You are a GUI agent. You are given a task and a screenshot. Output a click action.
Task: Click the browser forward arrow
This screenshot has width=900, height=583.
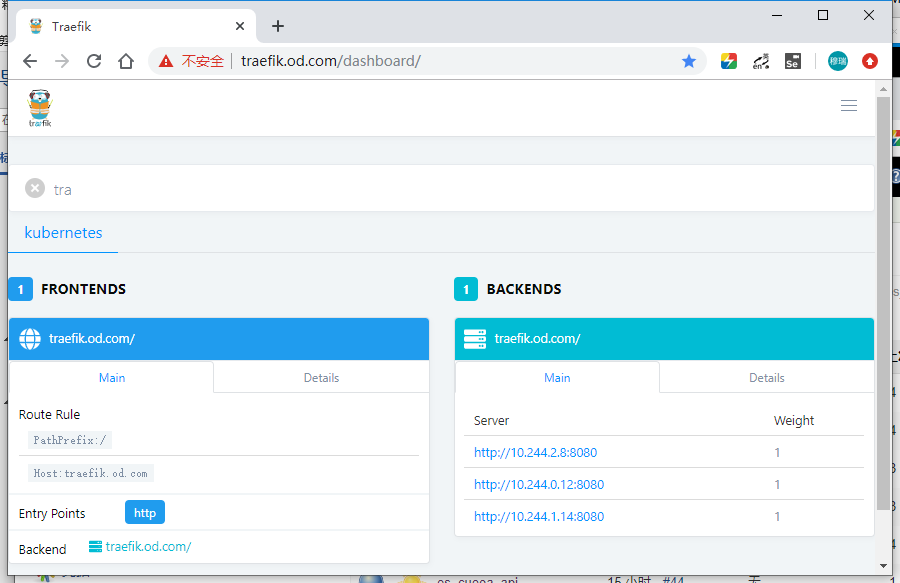pos(62,61)
